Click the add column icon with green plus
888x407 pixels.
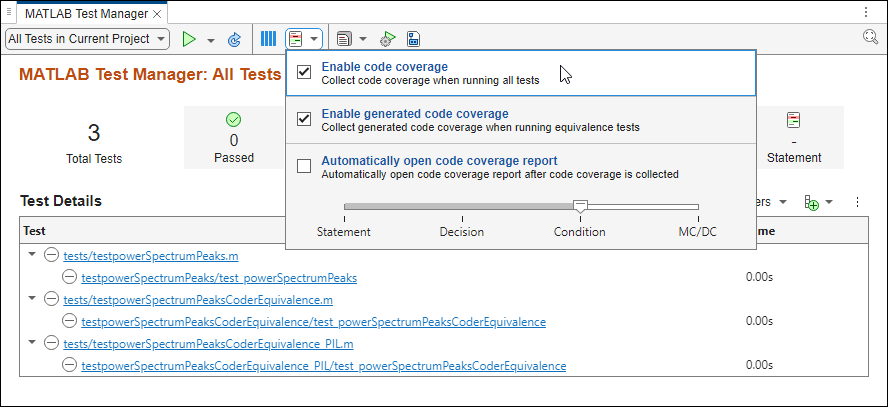812,202
